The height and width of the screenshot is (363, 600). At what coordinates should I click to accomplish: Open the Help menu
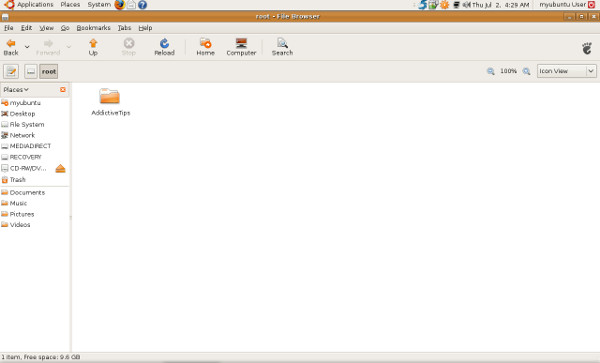click(x=145, y=28)
